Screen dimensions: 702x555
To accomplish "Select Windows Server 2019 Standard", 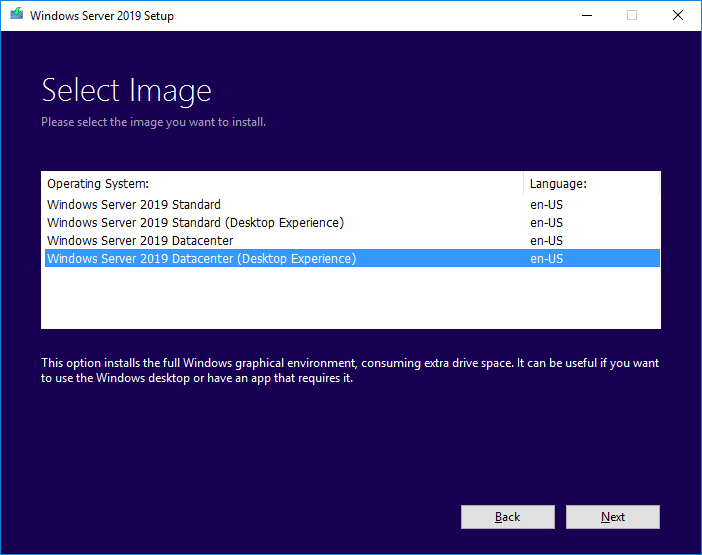I will (x=352, y=205).
